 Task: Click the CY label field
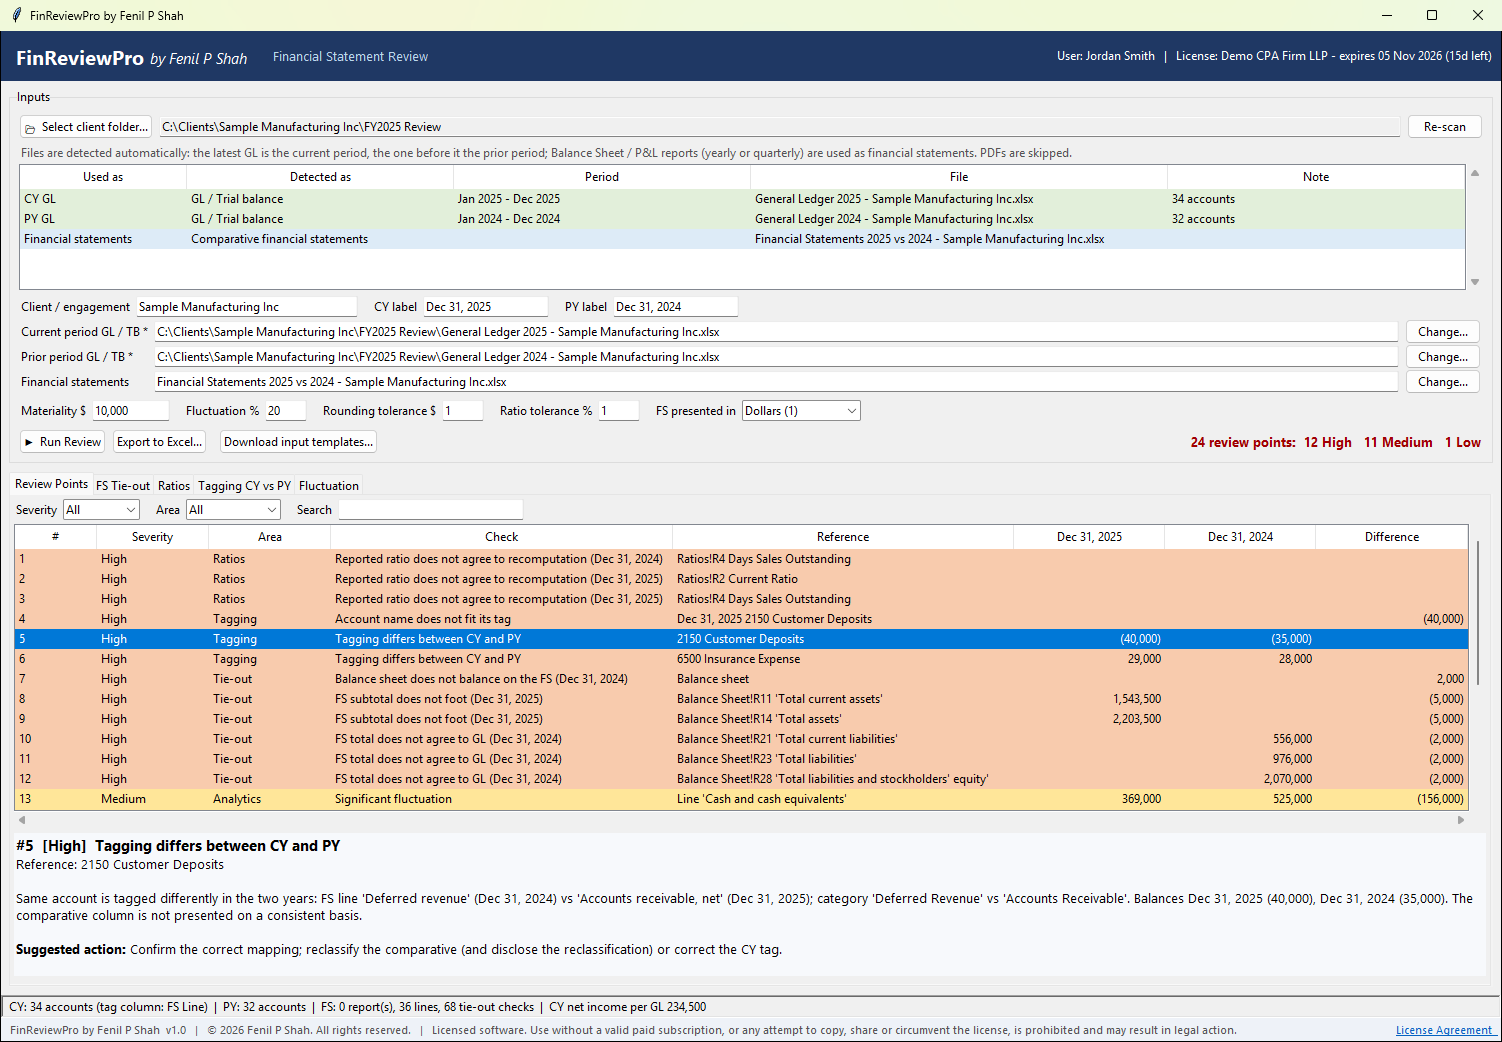click(486, 307)
